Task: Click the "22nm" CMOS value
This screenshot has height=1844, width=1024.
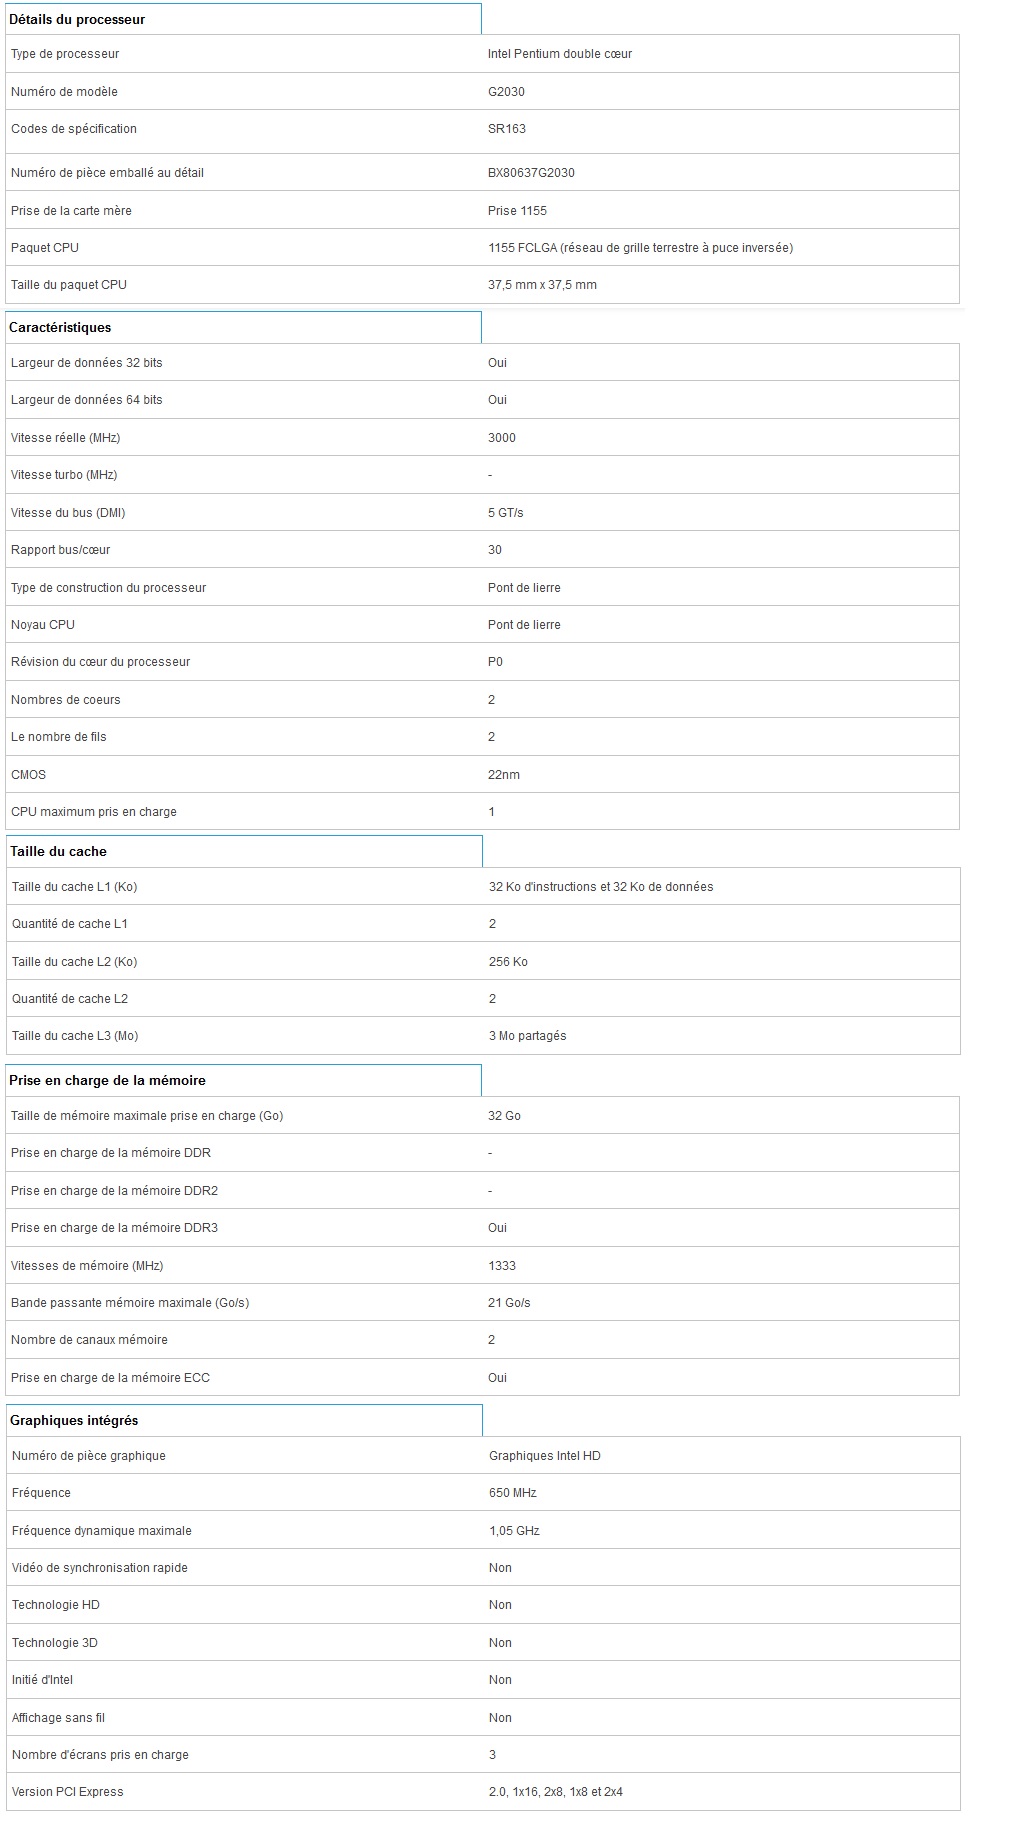Action: pyautogui.click(x=504, y=775)
